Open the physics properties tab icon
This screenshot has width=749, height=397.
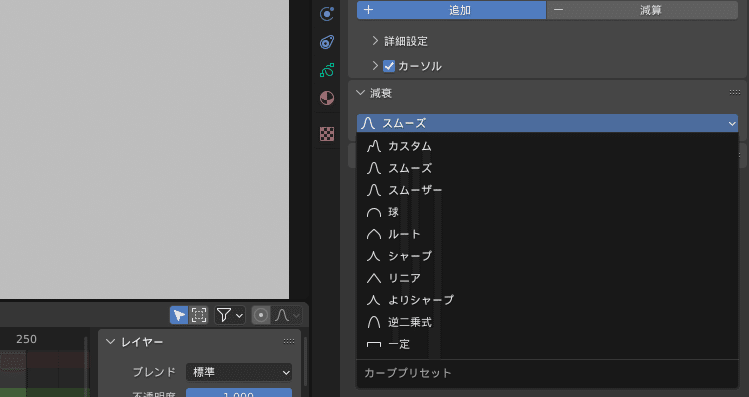327,14
